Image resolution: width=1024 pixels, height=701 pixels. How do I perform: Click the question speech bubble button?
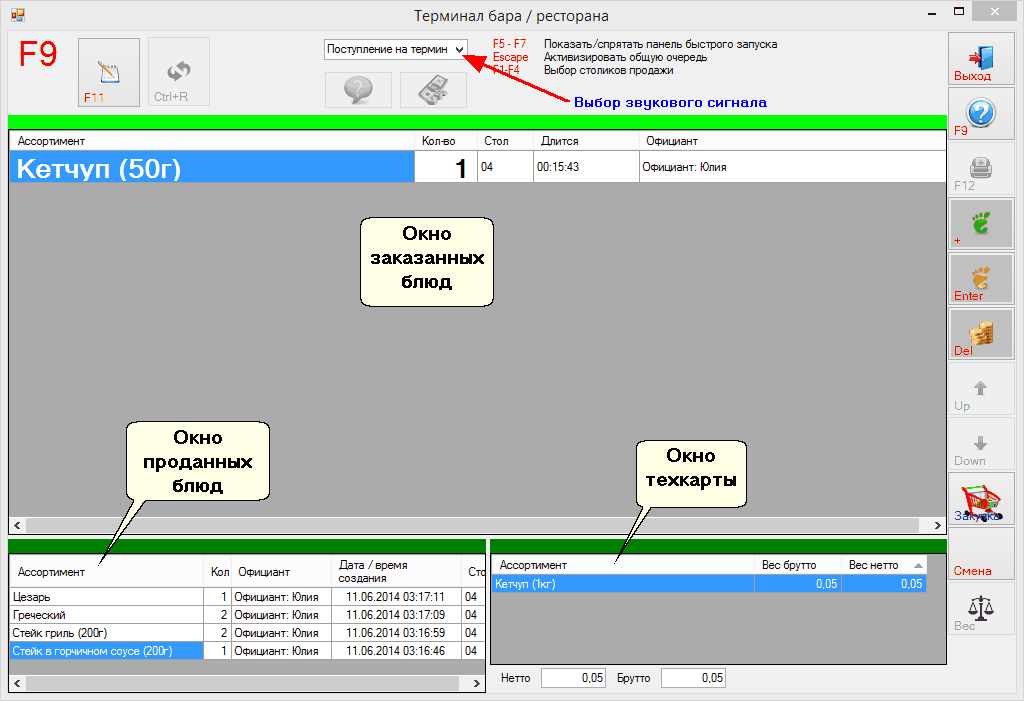pyautogui.click(x=358, y=90)
